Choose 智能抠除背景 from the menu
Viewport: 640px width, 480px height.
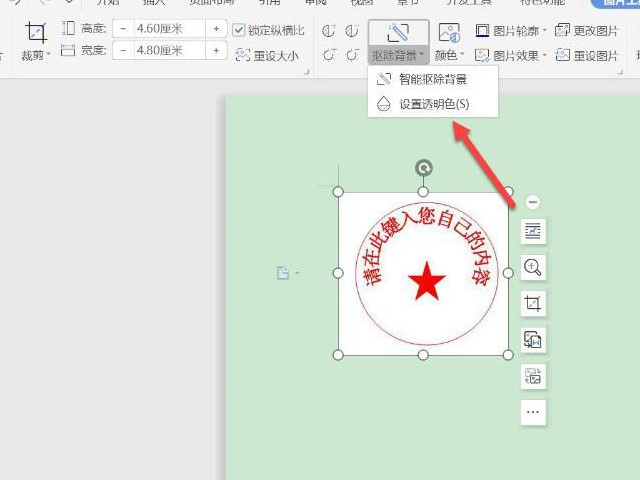click(x=433, y=79)
